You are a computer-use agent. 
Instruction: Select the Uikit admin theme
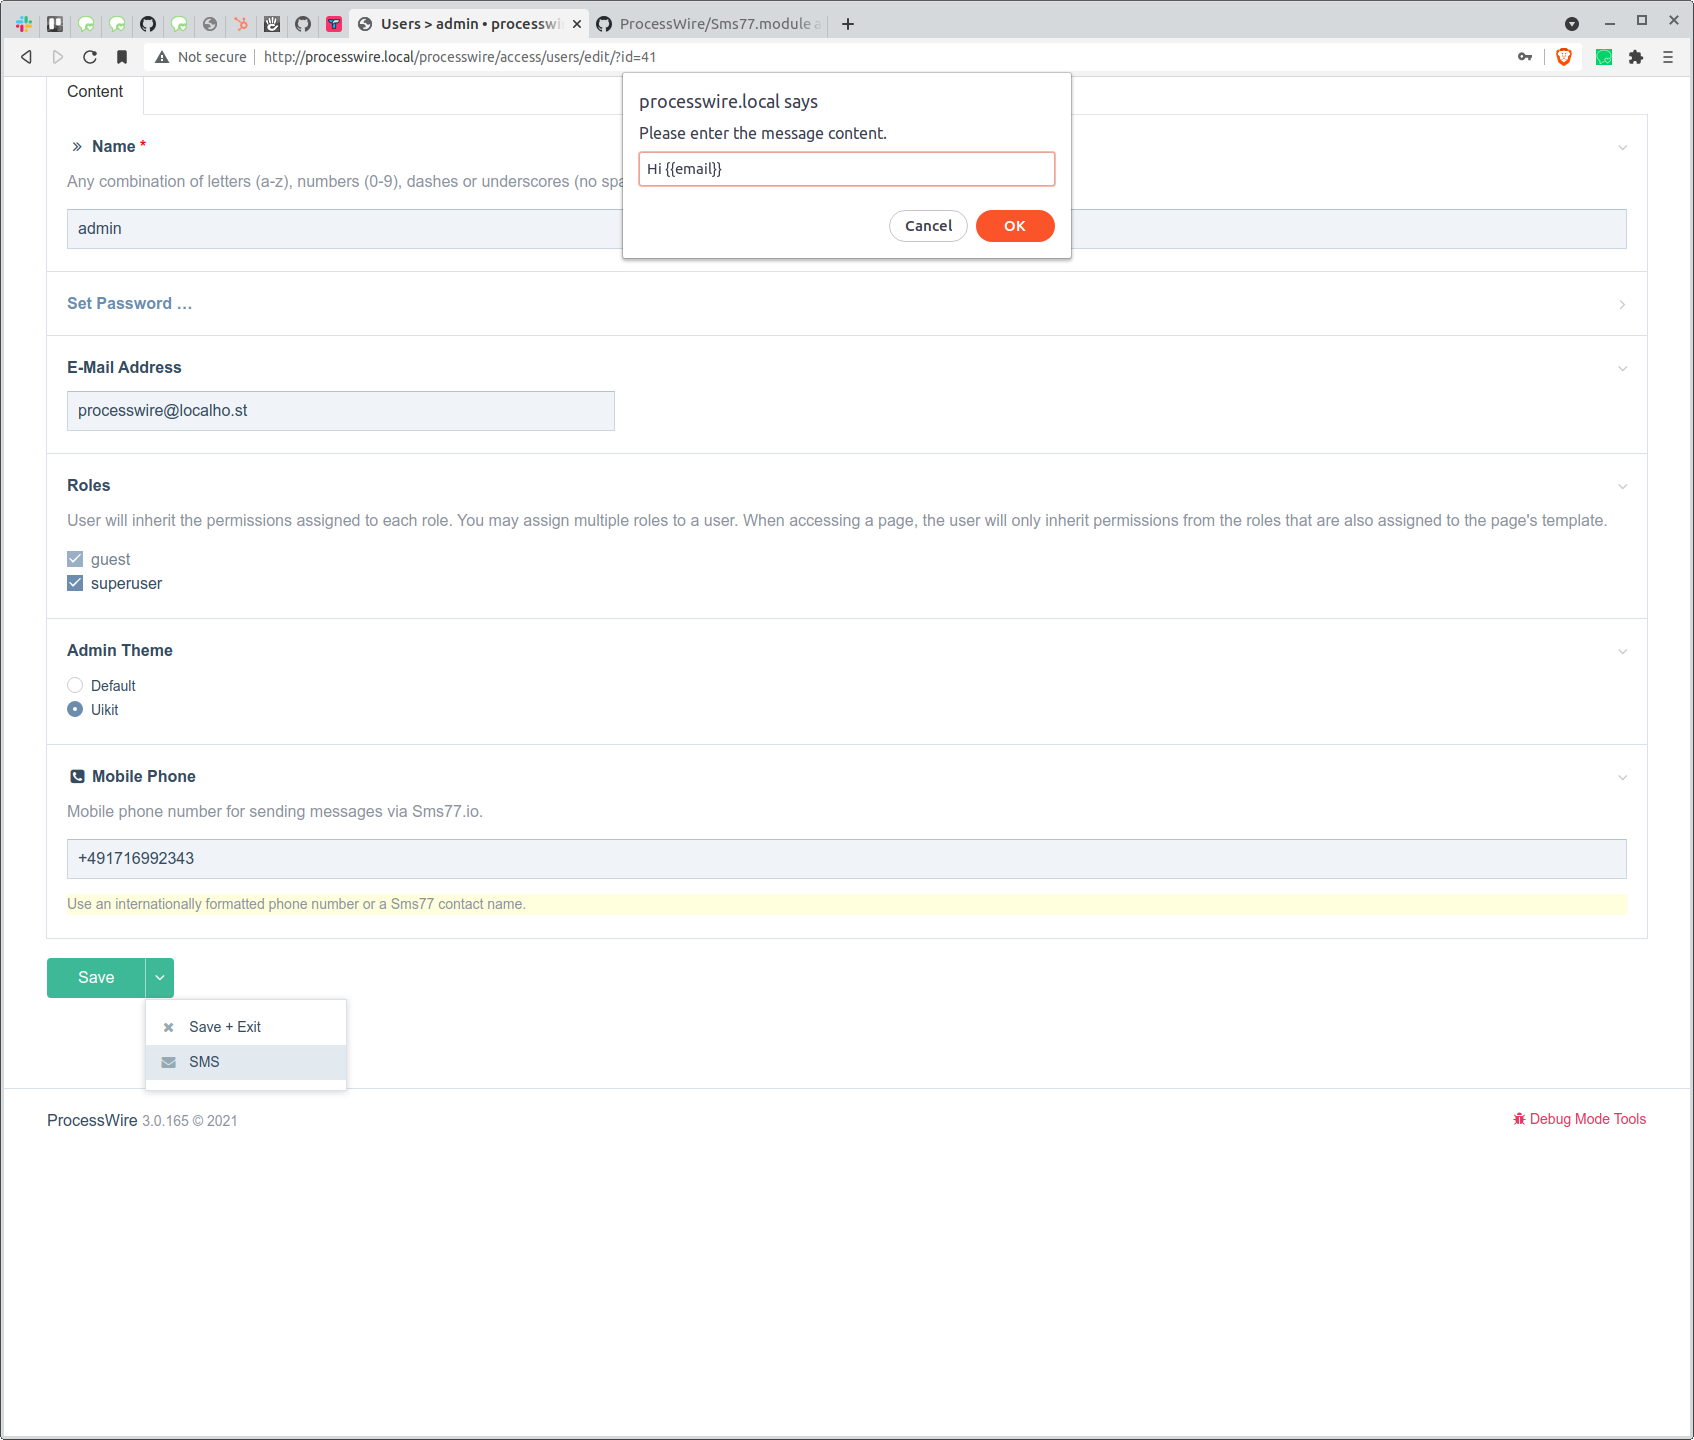click(75, 709)
